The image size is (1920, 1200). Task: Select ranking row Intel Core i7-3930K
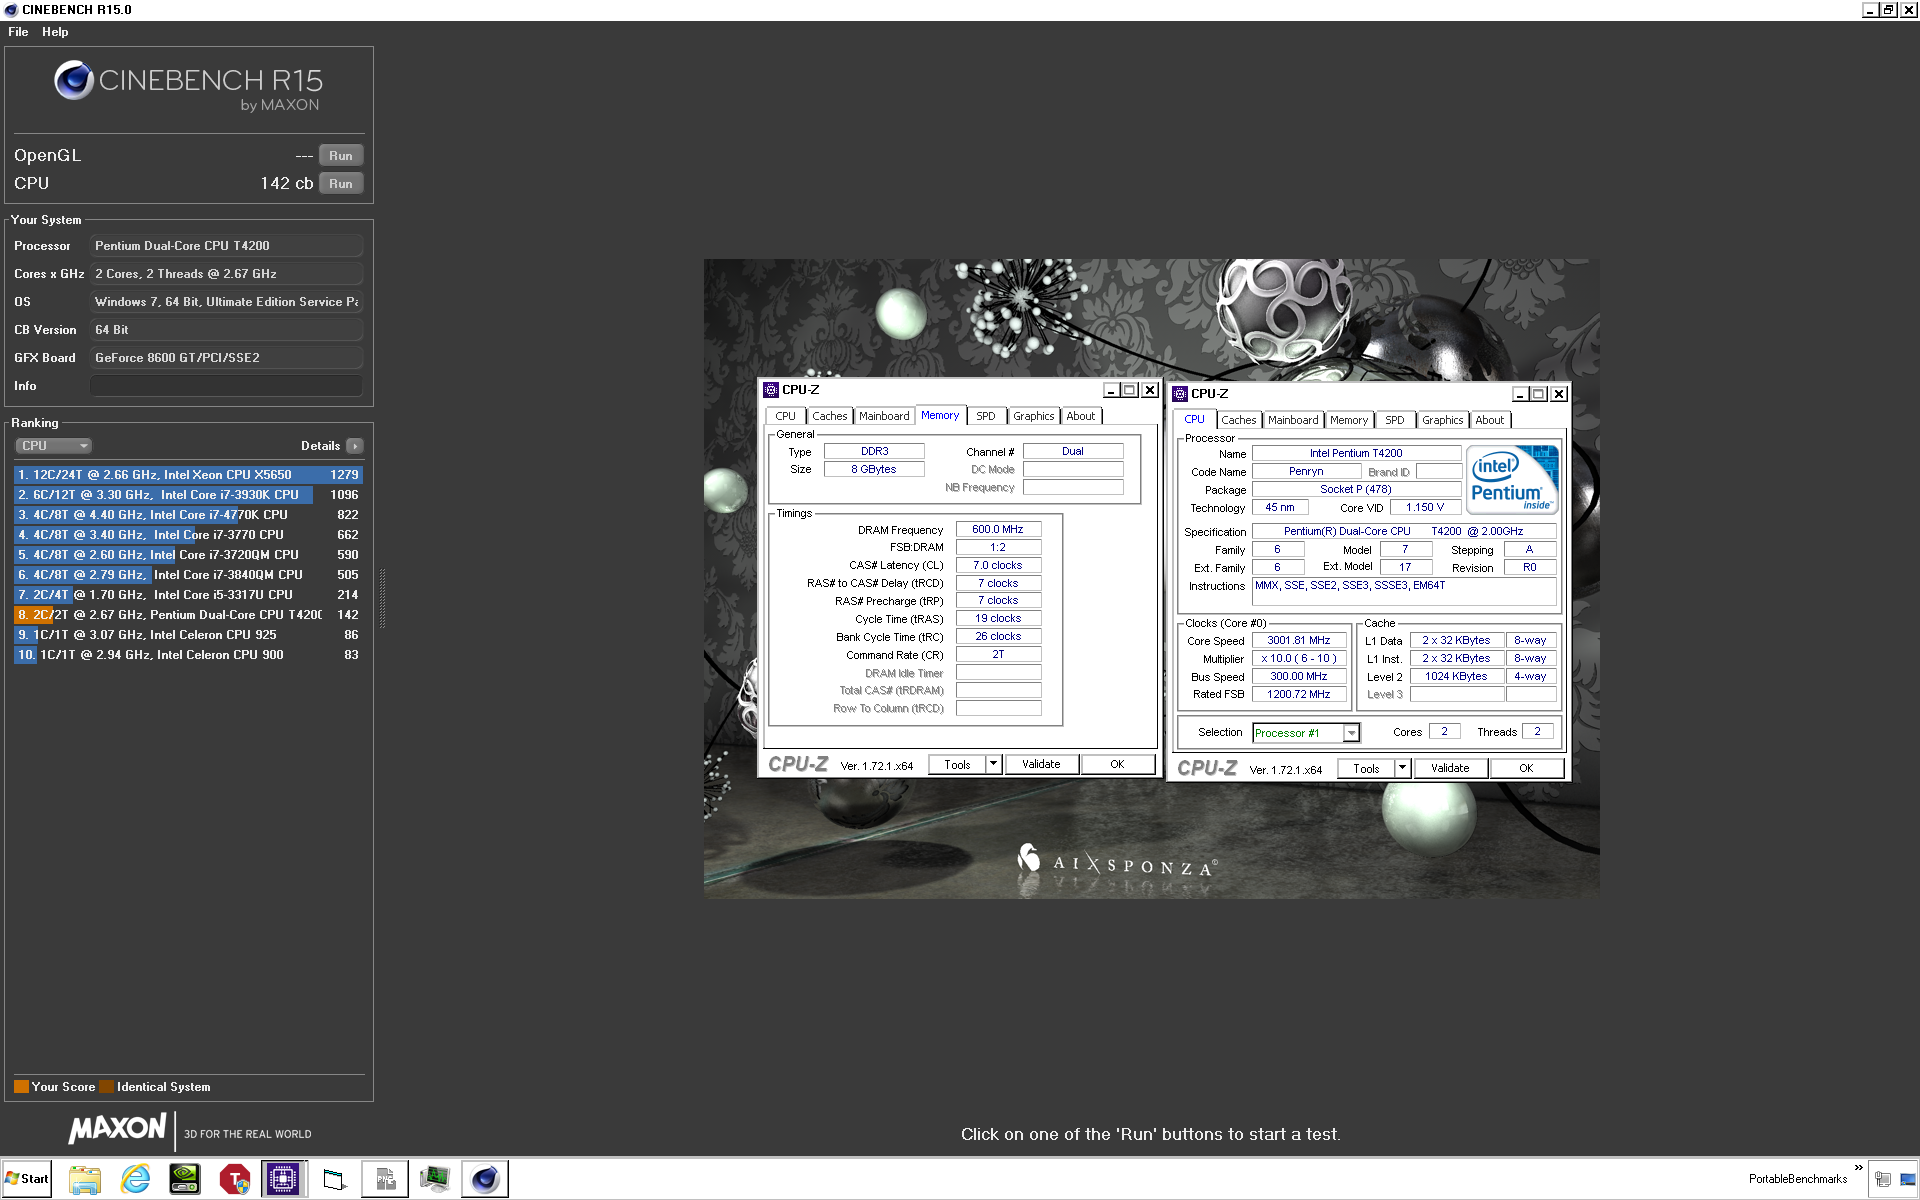(188, 495)
